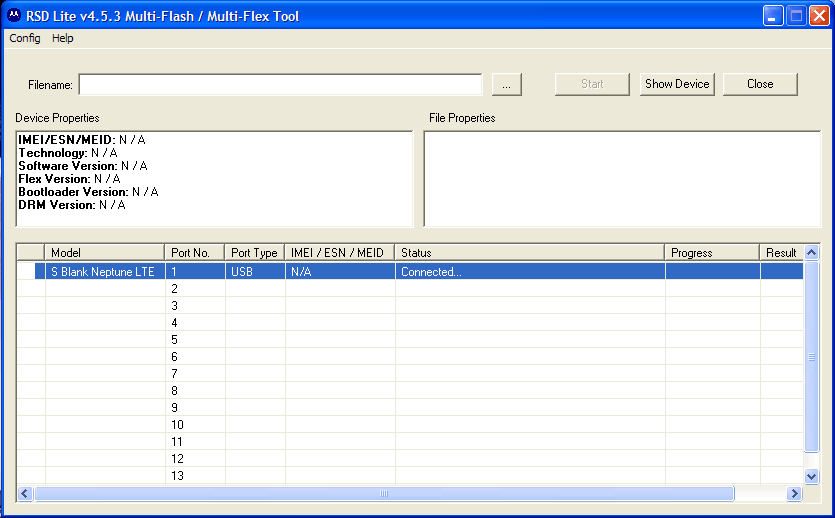The width and height of the screenshot is (835, 518).
Task: Select port number 5 row
Action: (x=410, y=340)
